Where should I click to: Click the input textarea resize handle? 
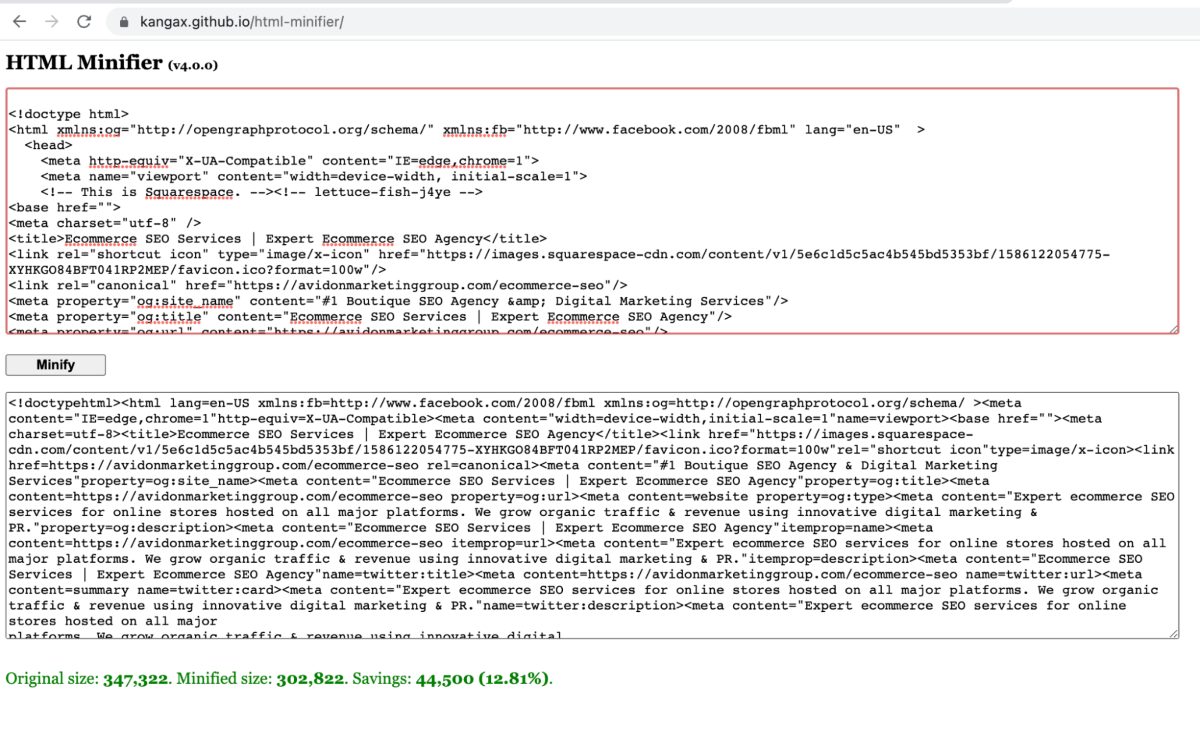click(1174, 328)
